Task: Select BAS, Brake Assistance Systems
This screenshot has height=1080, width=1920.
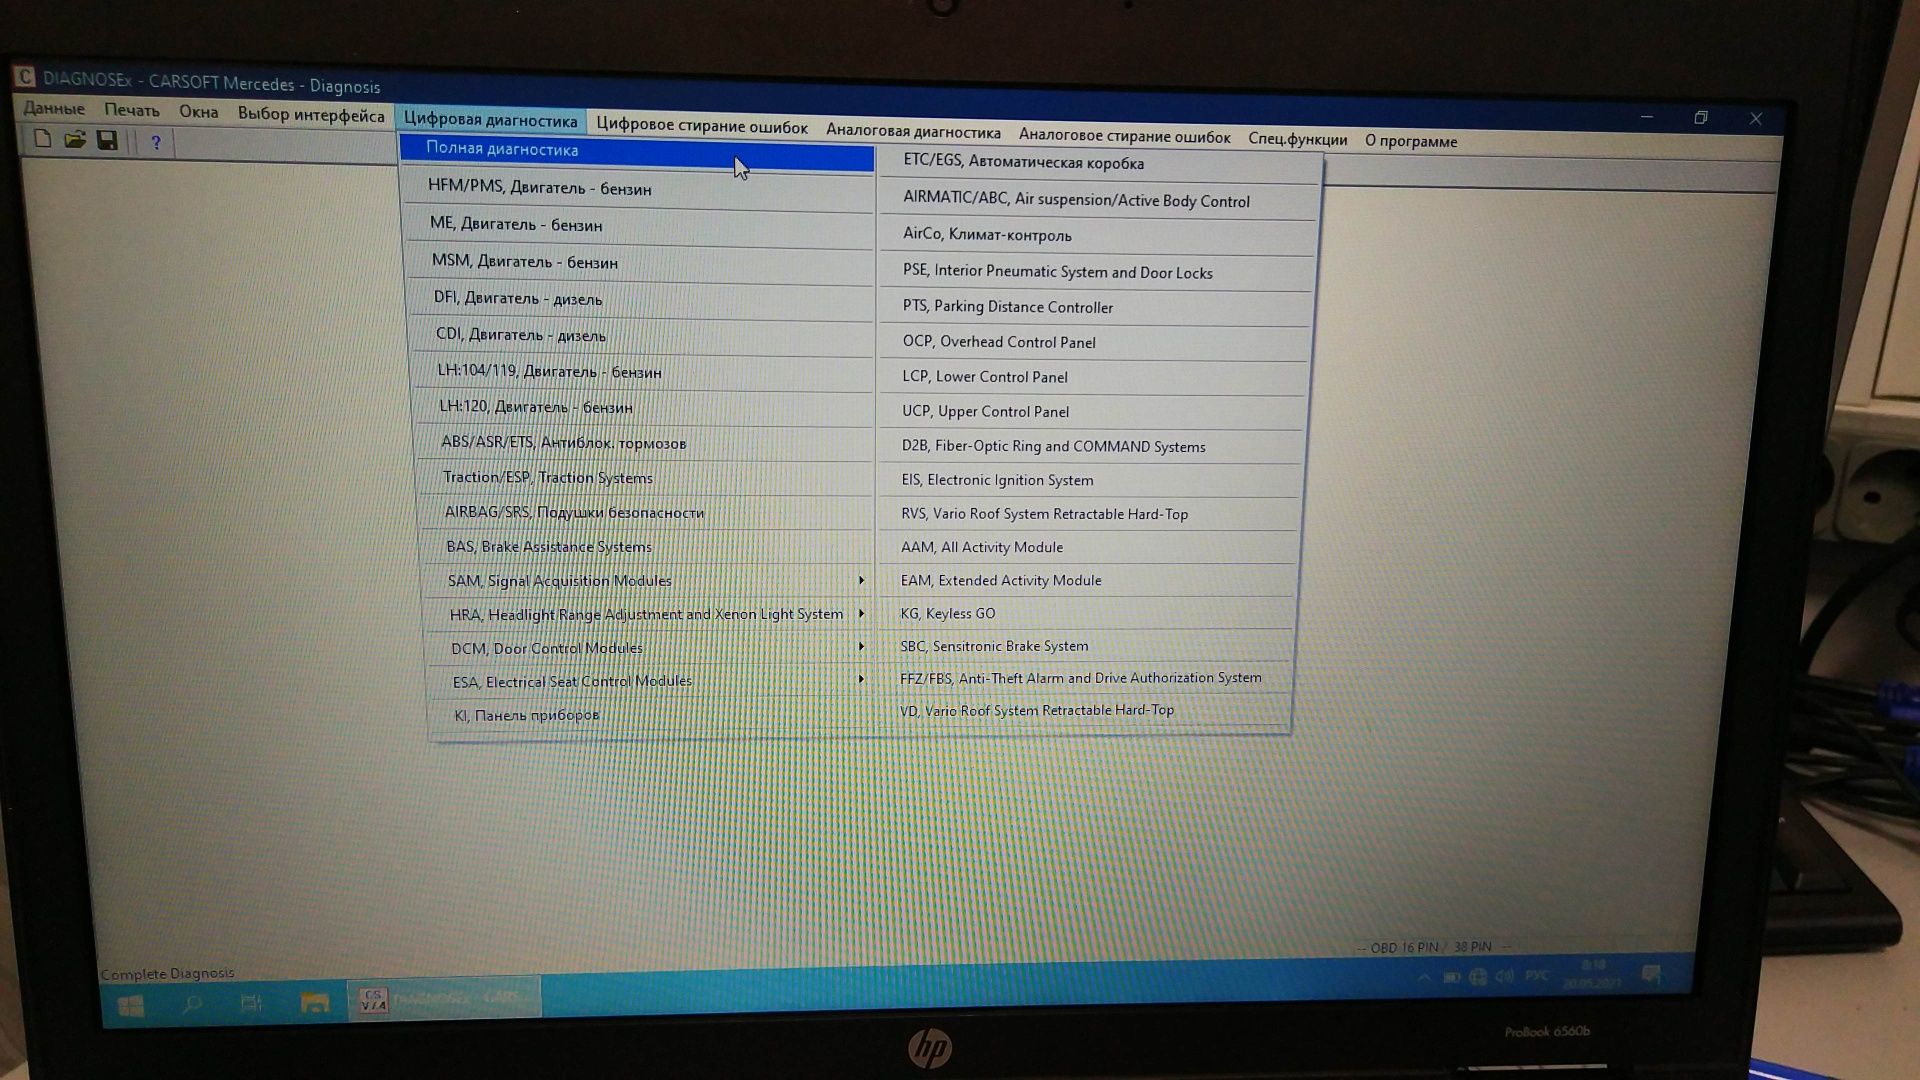Action: (648, 547)
